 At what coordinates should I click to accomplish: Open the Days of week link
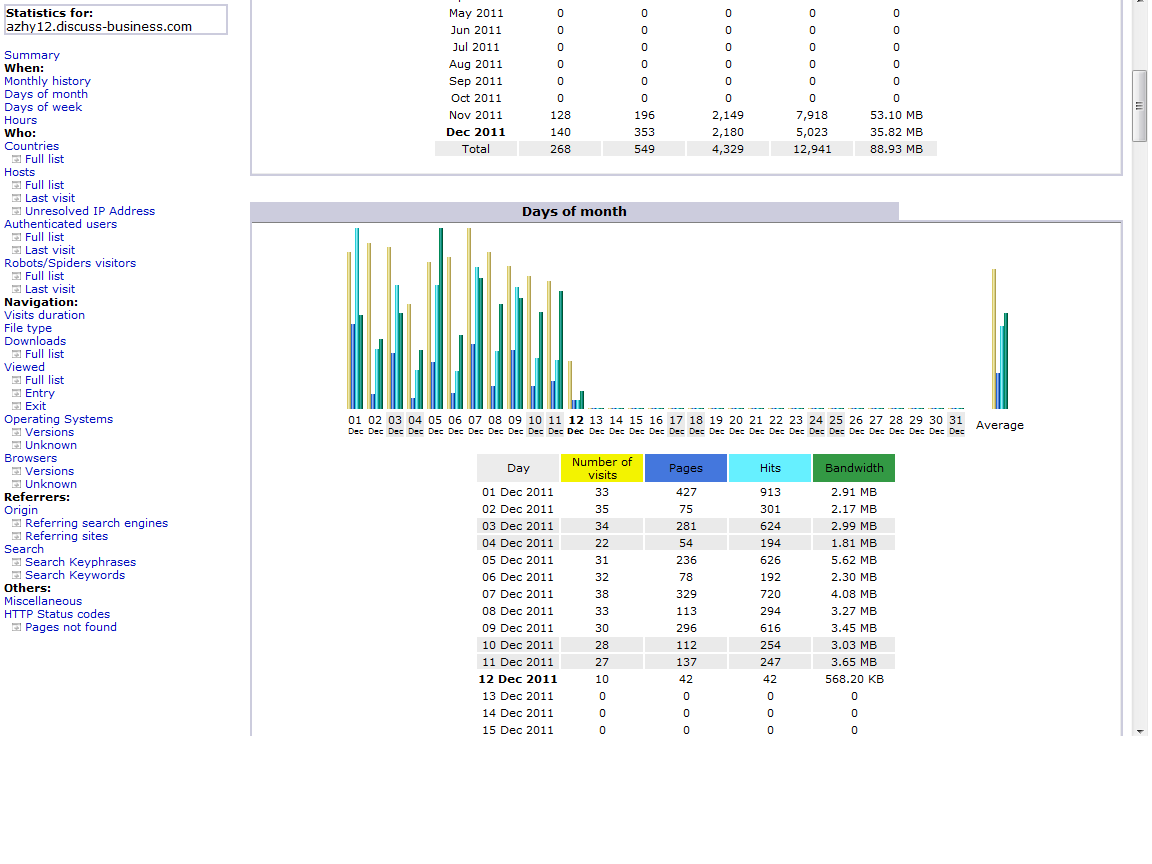43,108
